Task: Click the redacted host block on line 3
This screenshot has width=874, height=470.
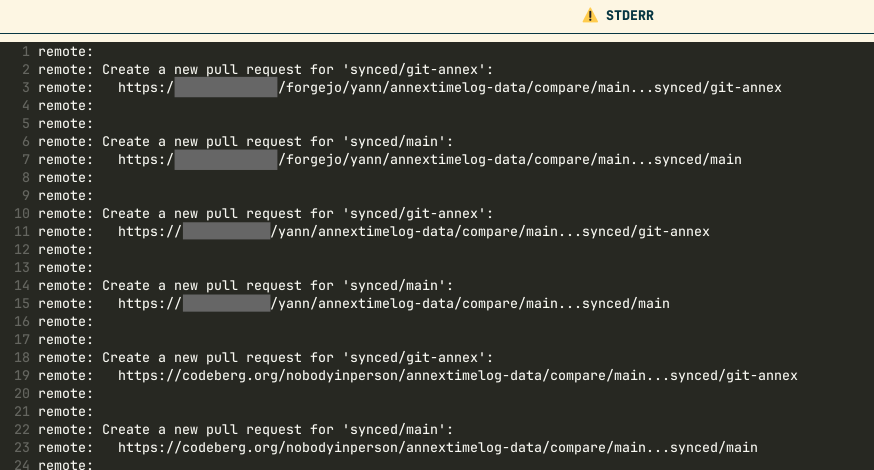Action: pyautogui.click(x=226, y=88)
